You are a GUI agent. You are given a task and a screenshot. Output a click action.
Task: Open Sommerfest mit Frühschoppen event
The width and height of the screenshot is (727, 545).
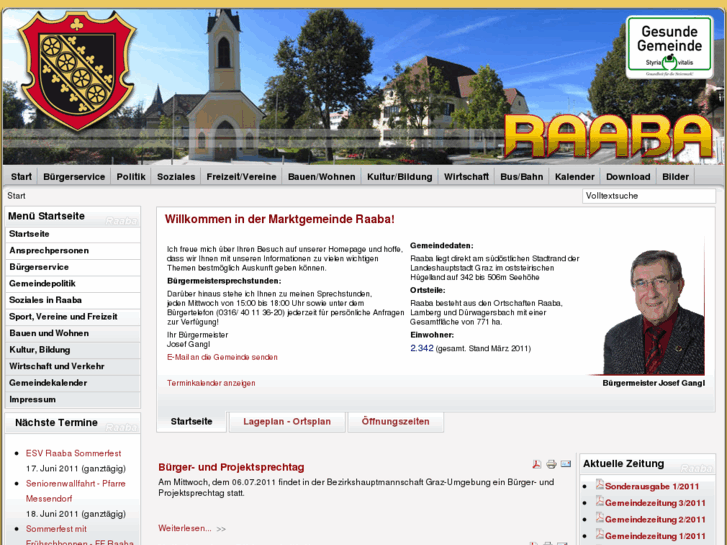pos(79,536)
